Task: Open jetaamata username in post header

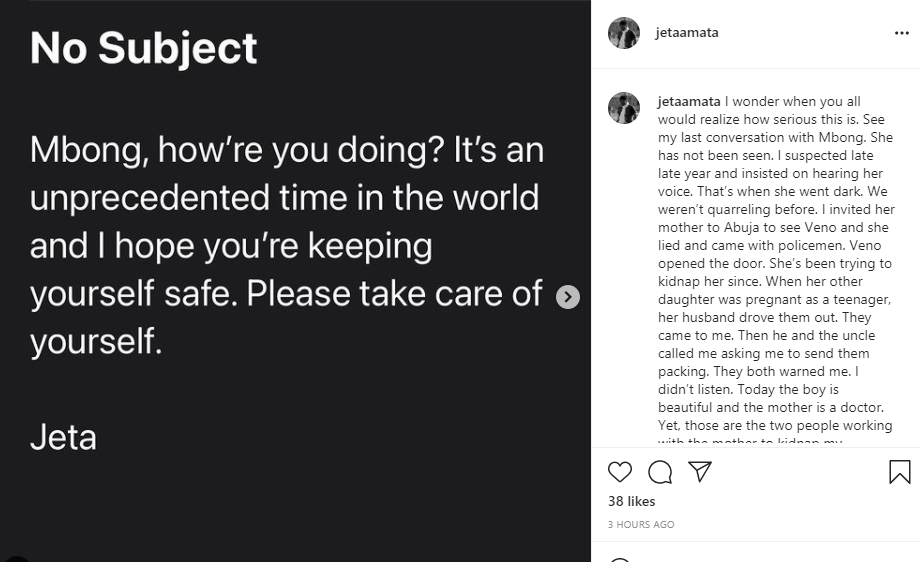Action: [x=687, y=33]
